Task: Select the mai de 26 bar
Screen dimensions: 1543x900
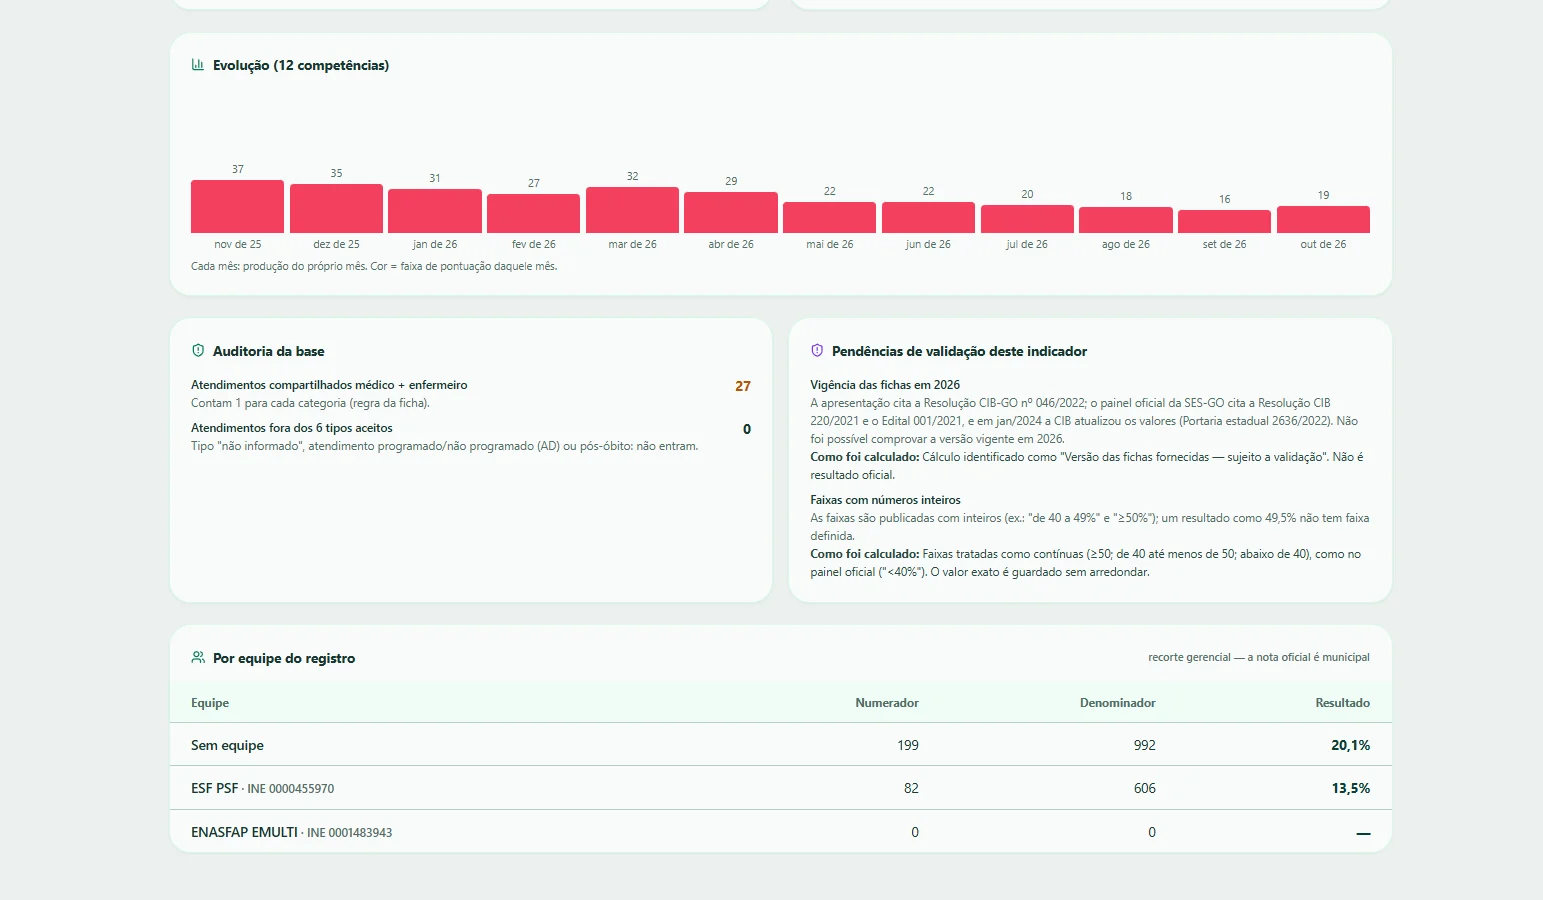Action: [x=830, y=218]
